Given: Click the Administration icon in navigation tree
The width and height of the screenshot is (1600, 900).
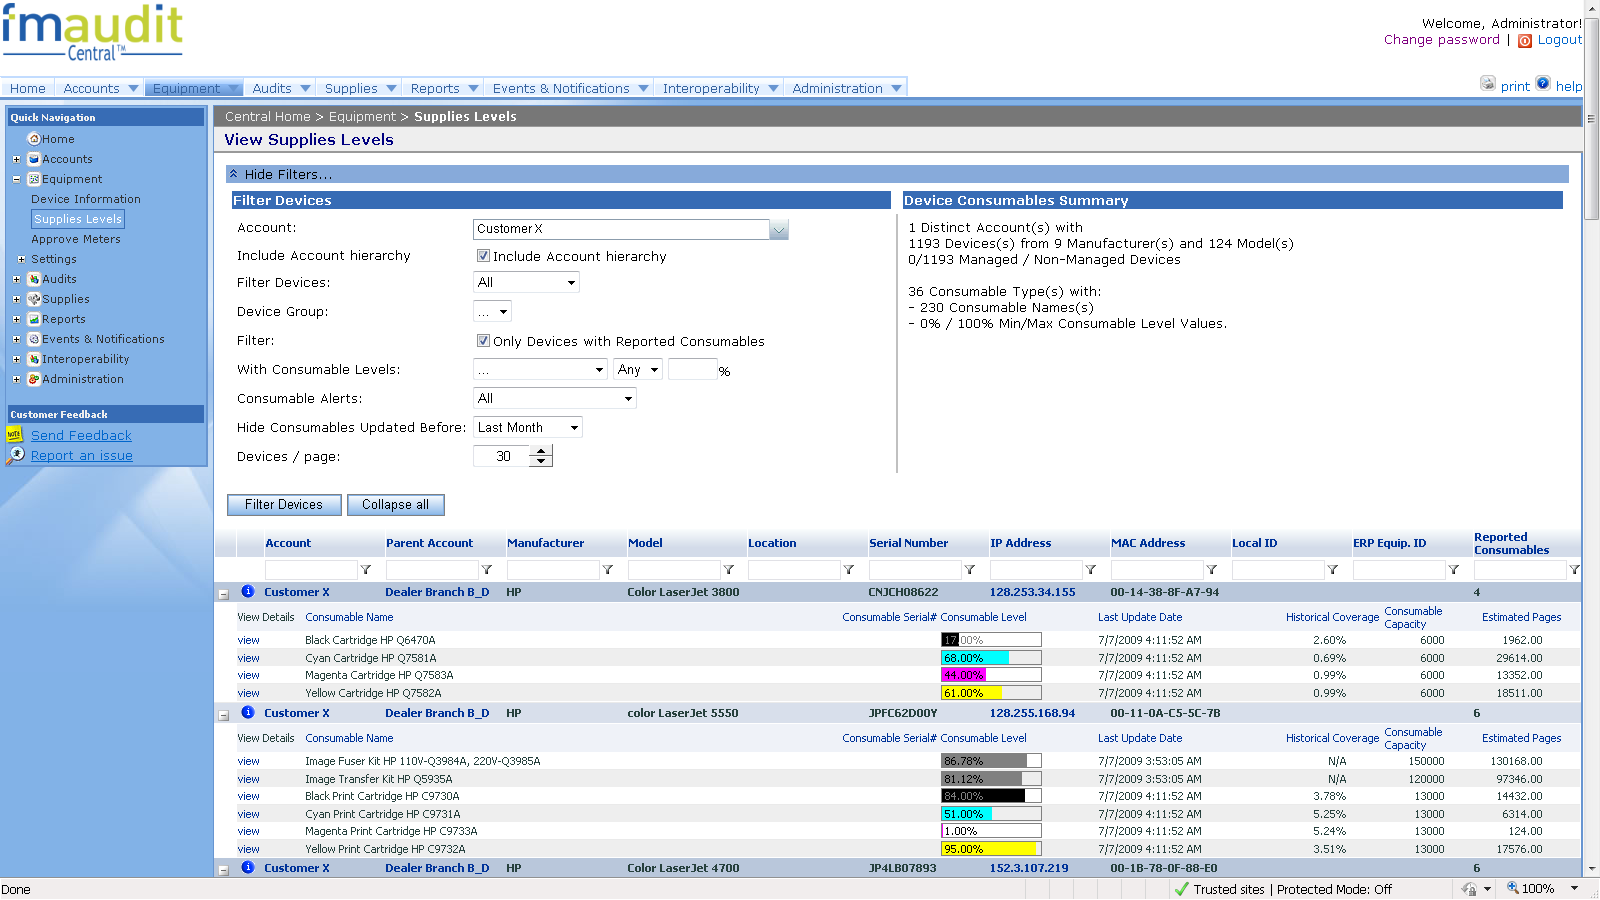Looking at the screenshot, I should (34, 379).
